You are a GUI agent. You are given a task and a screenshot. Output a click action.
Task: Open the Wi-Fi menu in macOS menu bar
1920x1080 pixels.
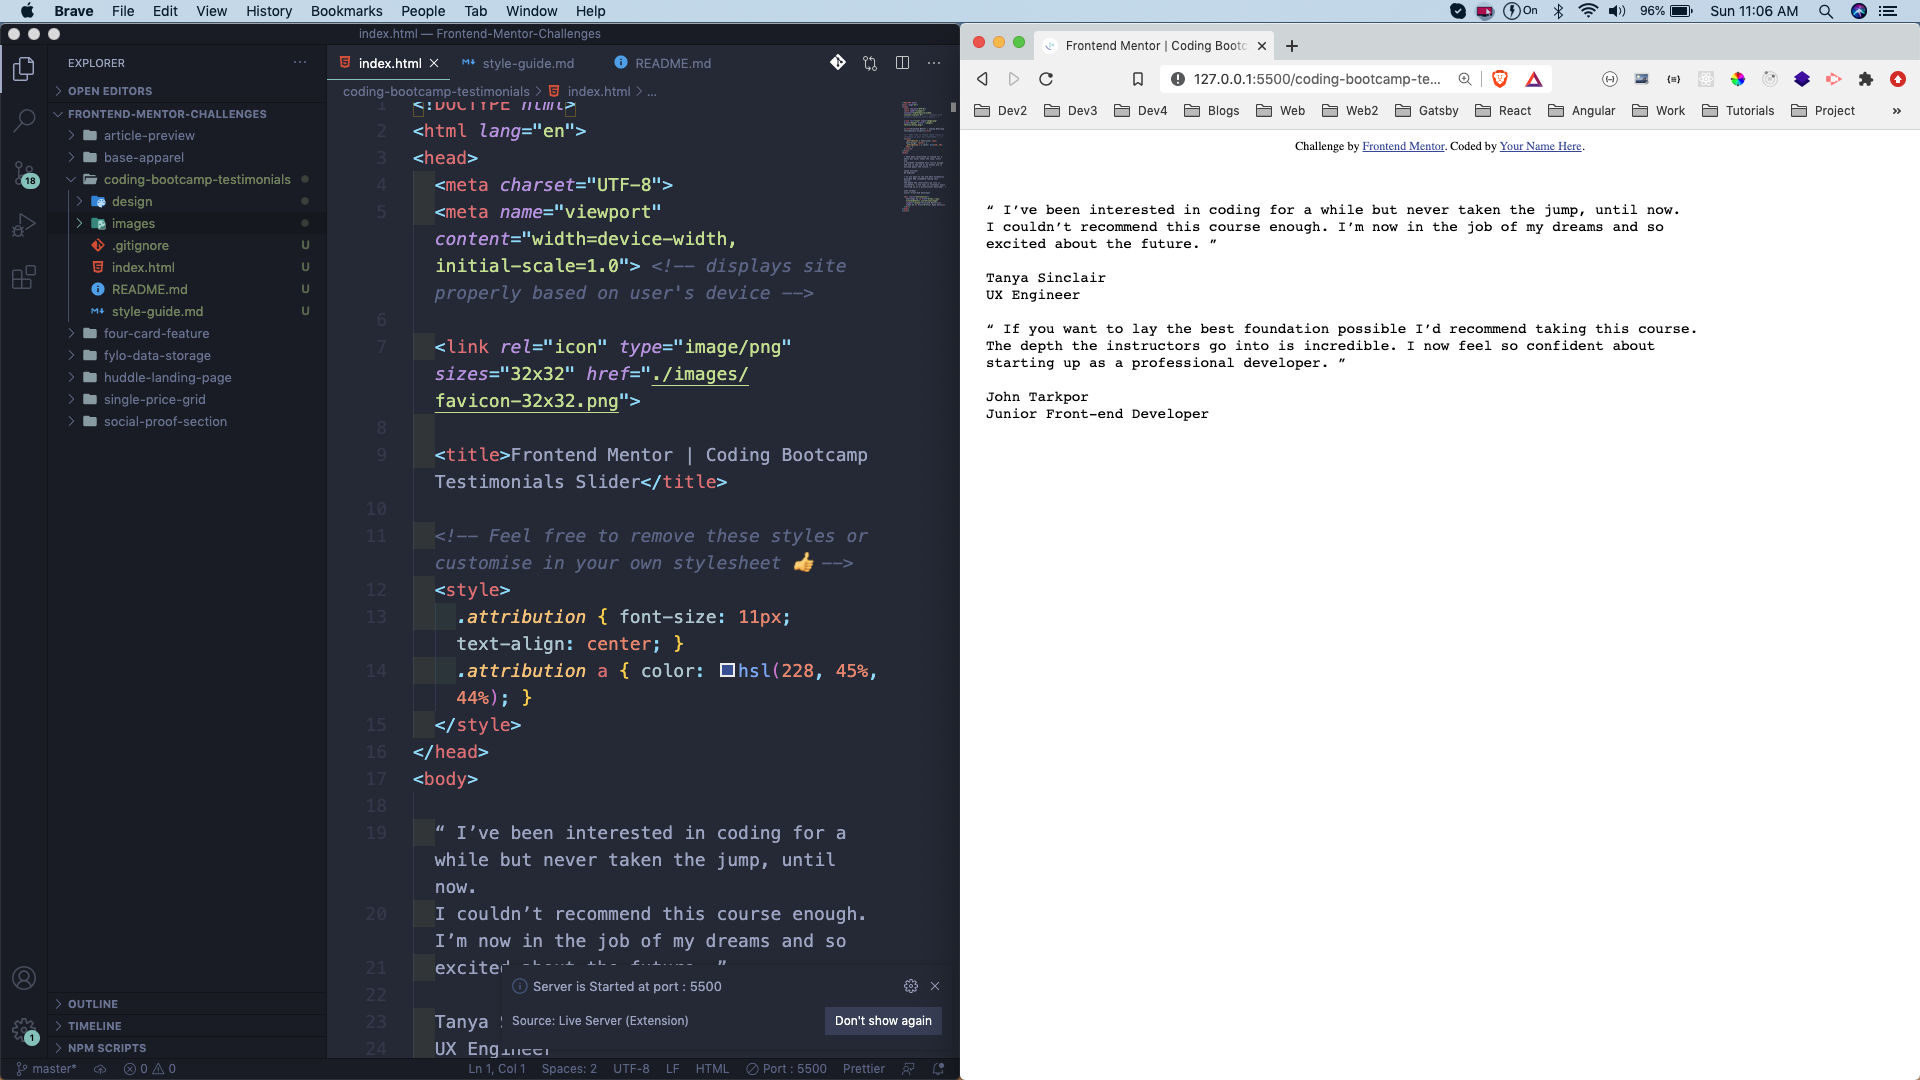point(1588,11)
